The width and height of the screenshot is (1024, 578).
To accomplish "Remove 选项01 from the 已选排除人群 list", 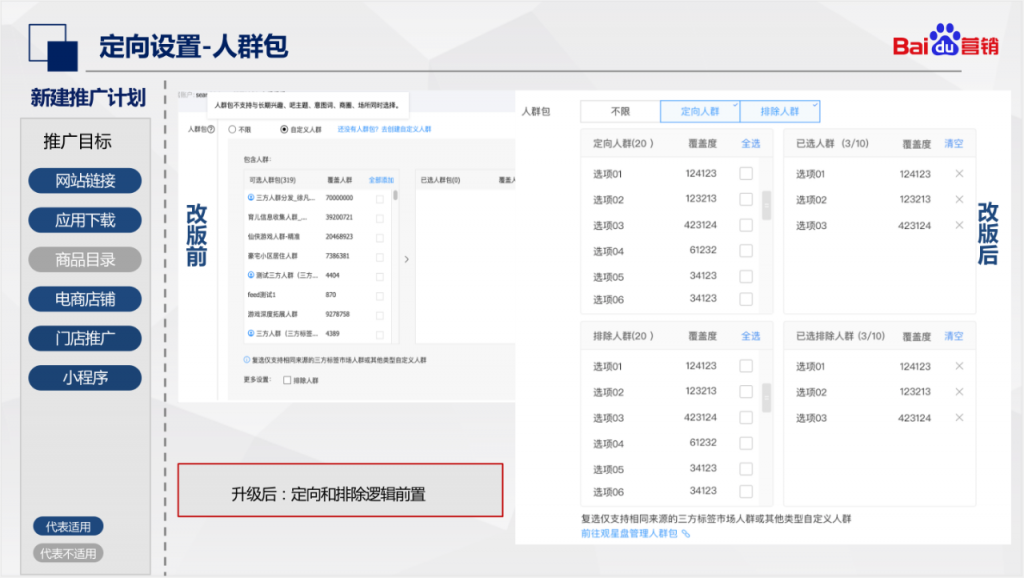I will [x=959, y=366].
